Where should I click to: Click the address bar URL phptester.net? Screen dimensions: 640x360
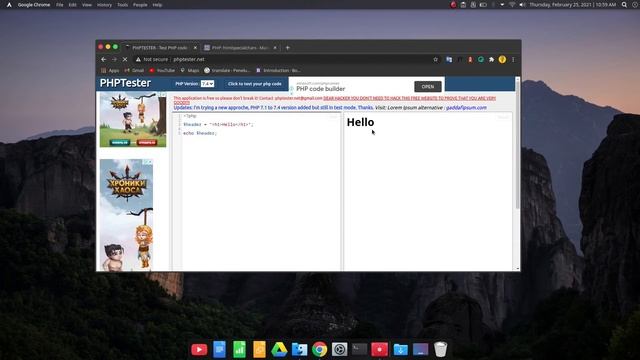(x=189, y=60)
